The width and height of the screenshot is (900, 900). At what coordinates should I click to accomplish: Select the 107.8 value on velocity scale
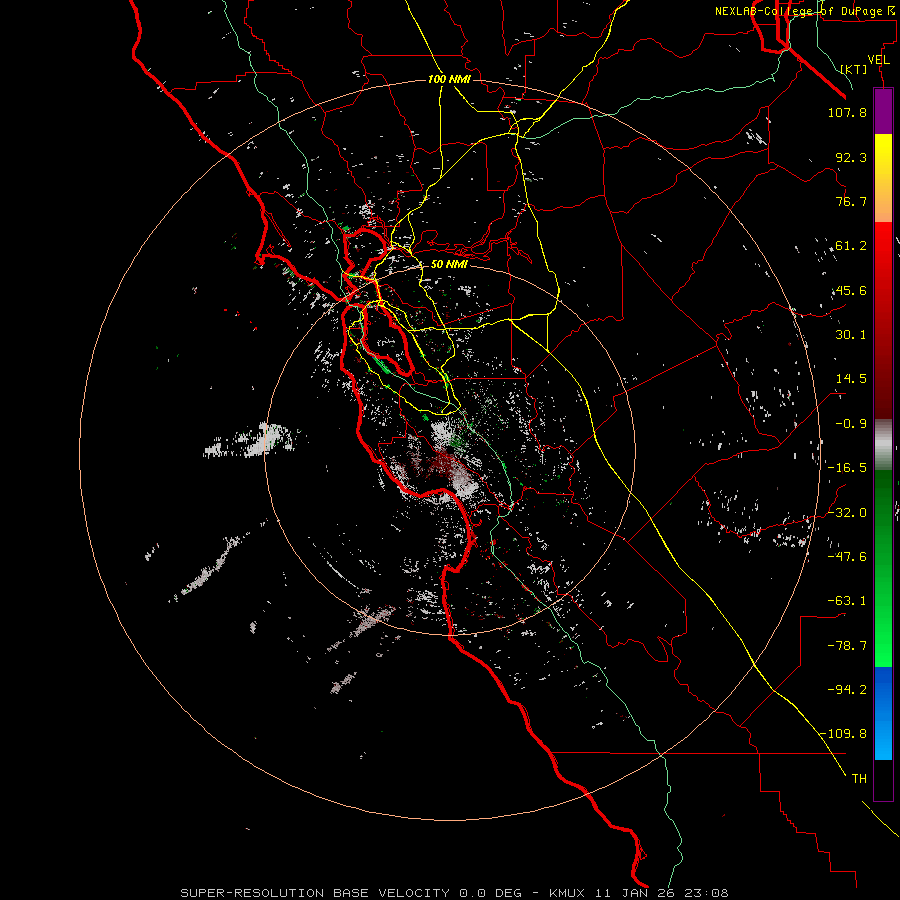[847, 112]
